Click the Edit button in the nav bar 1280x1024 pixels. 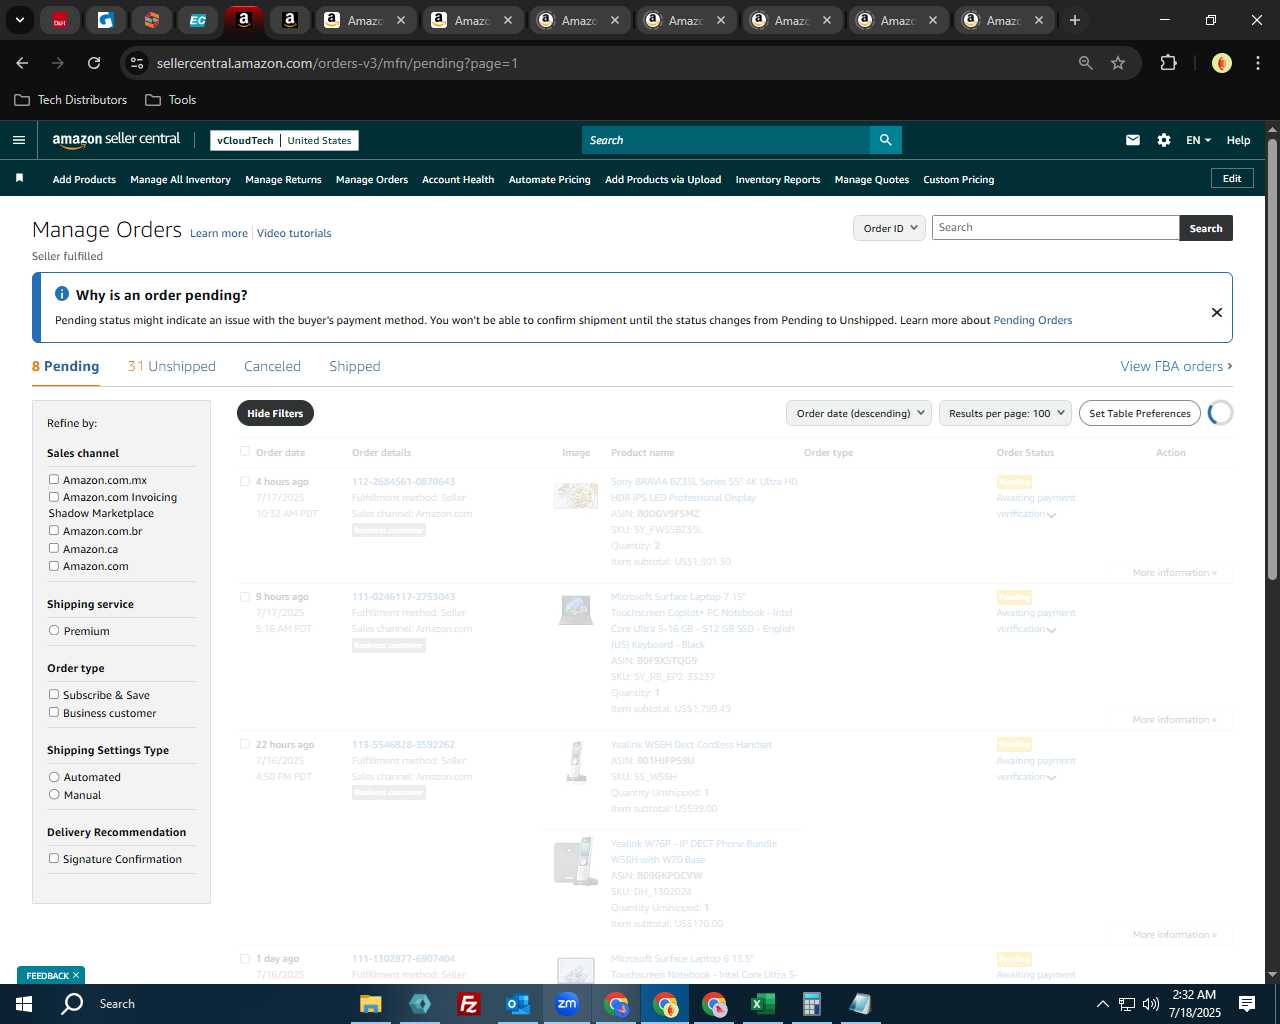tap(1232, 178)
